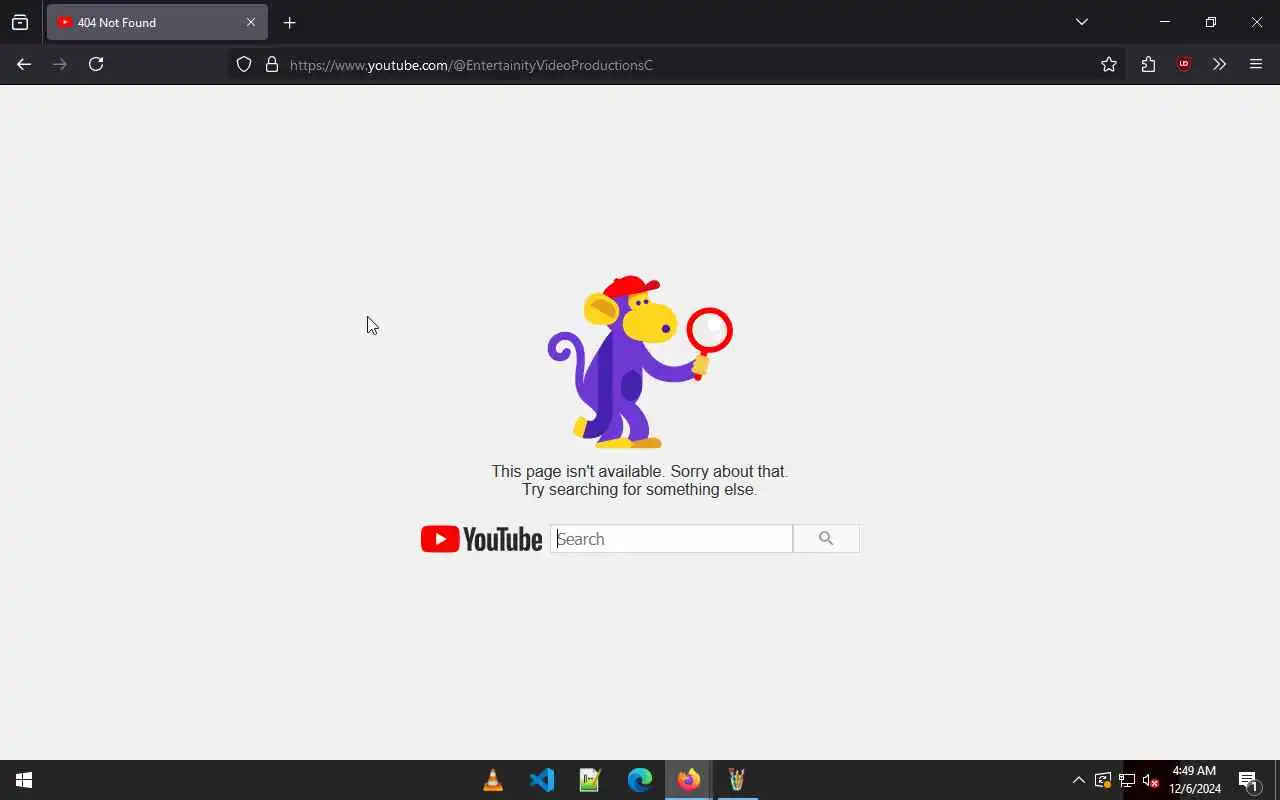The height and width of the screenshot is (800, 1280).
Task: Open Firefox View icon at the tab bar's left end
Action: (20, 22)
